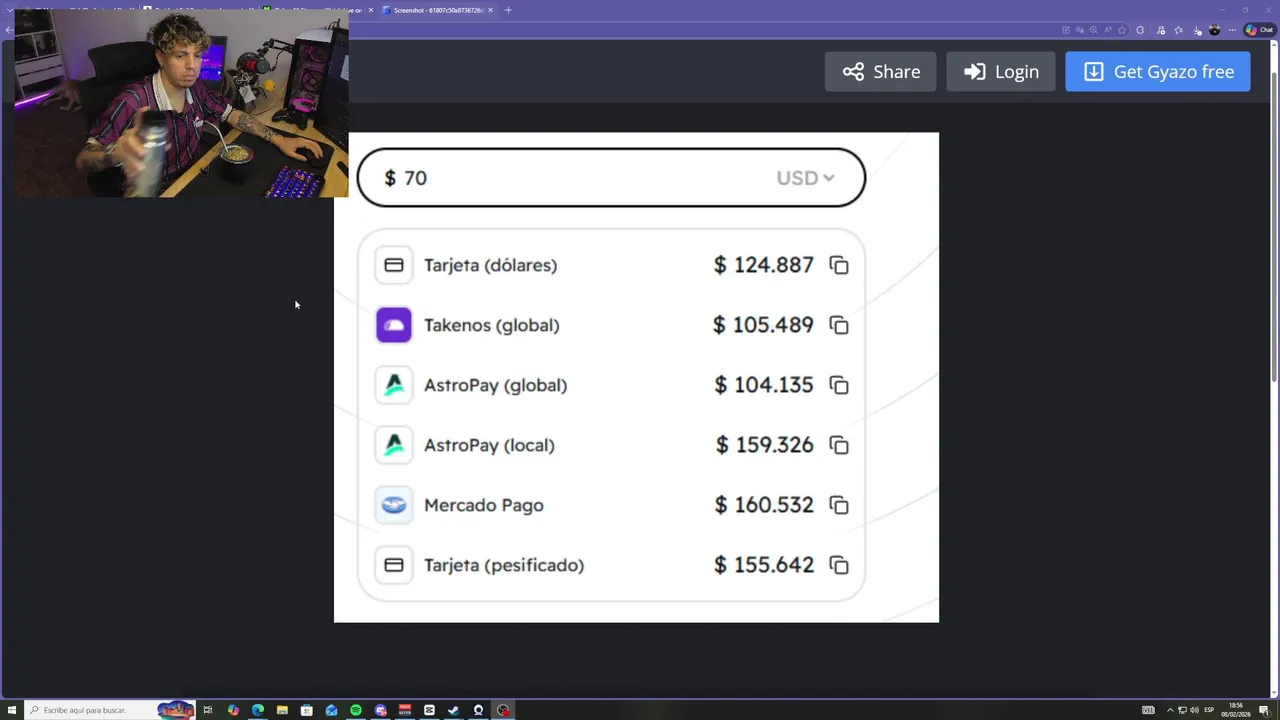Open Microsoft Store from the taskbar
Image resolution: width=1280 pixels, height=720 pixels.
[307, 710]
